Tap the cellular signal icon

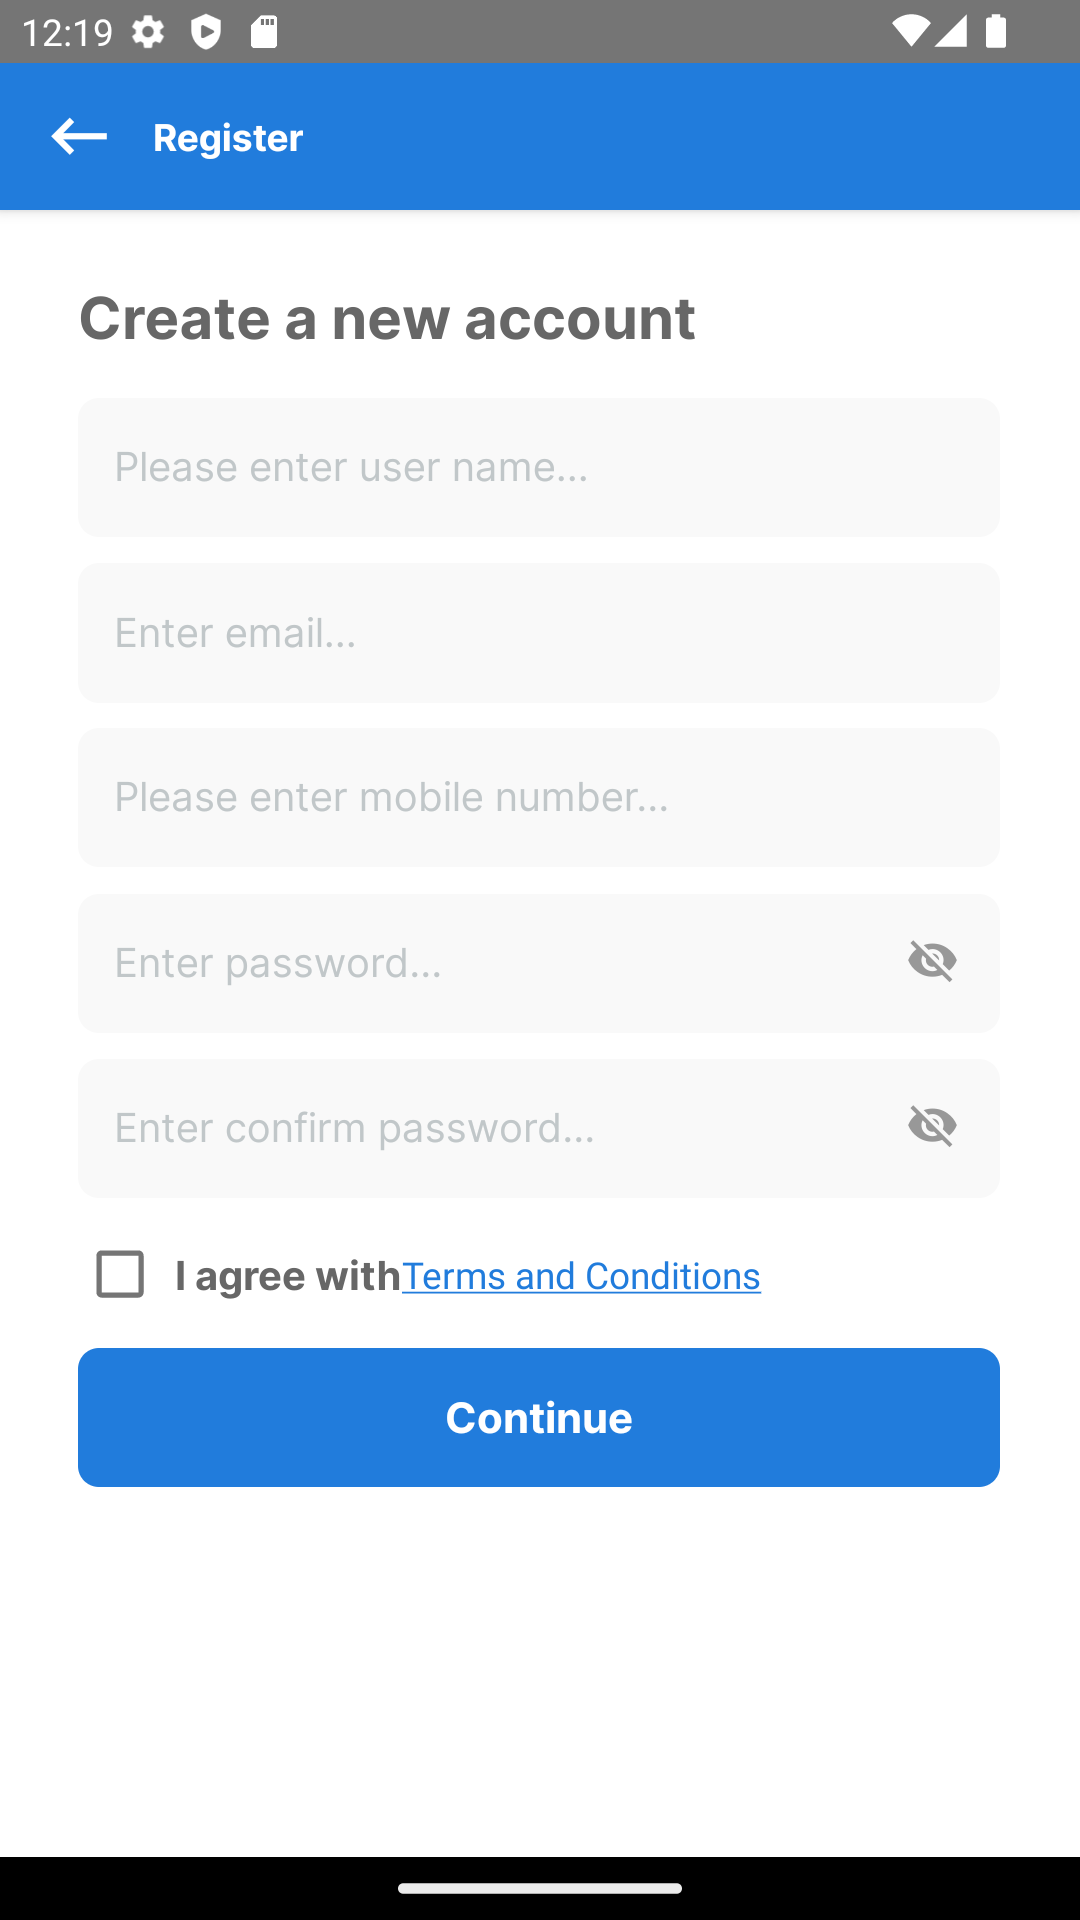tap(951, 32)
